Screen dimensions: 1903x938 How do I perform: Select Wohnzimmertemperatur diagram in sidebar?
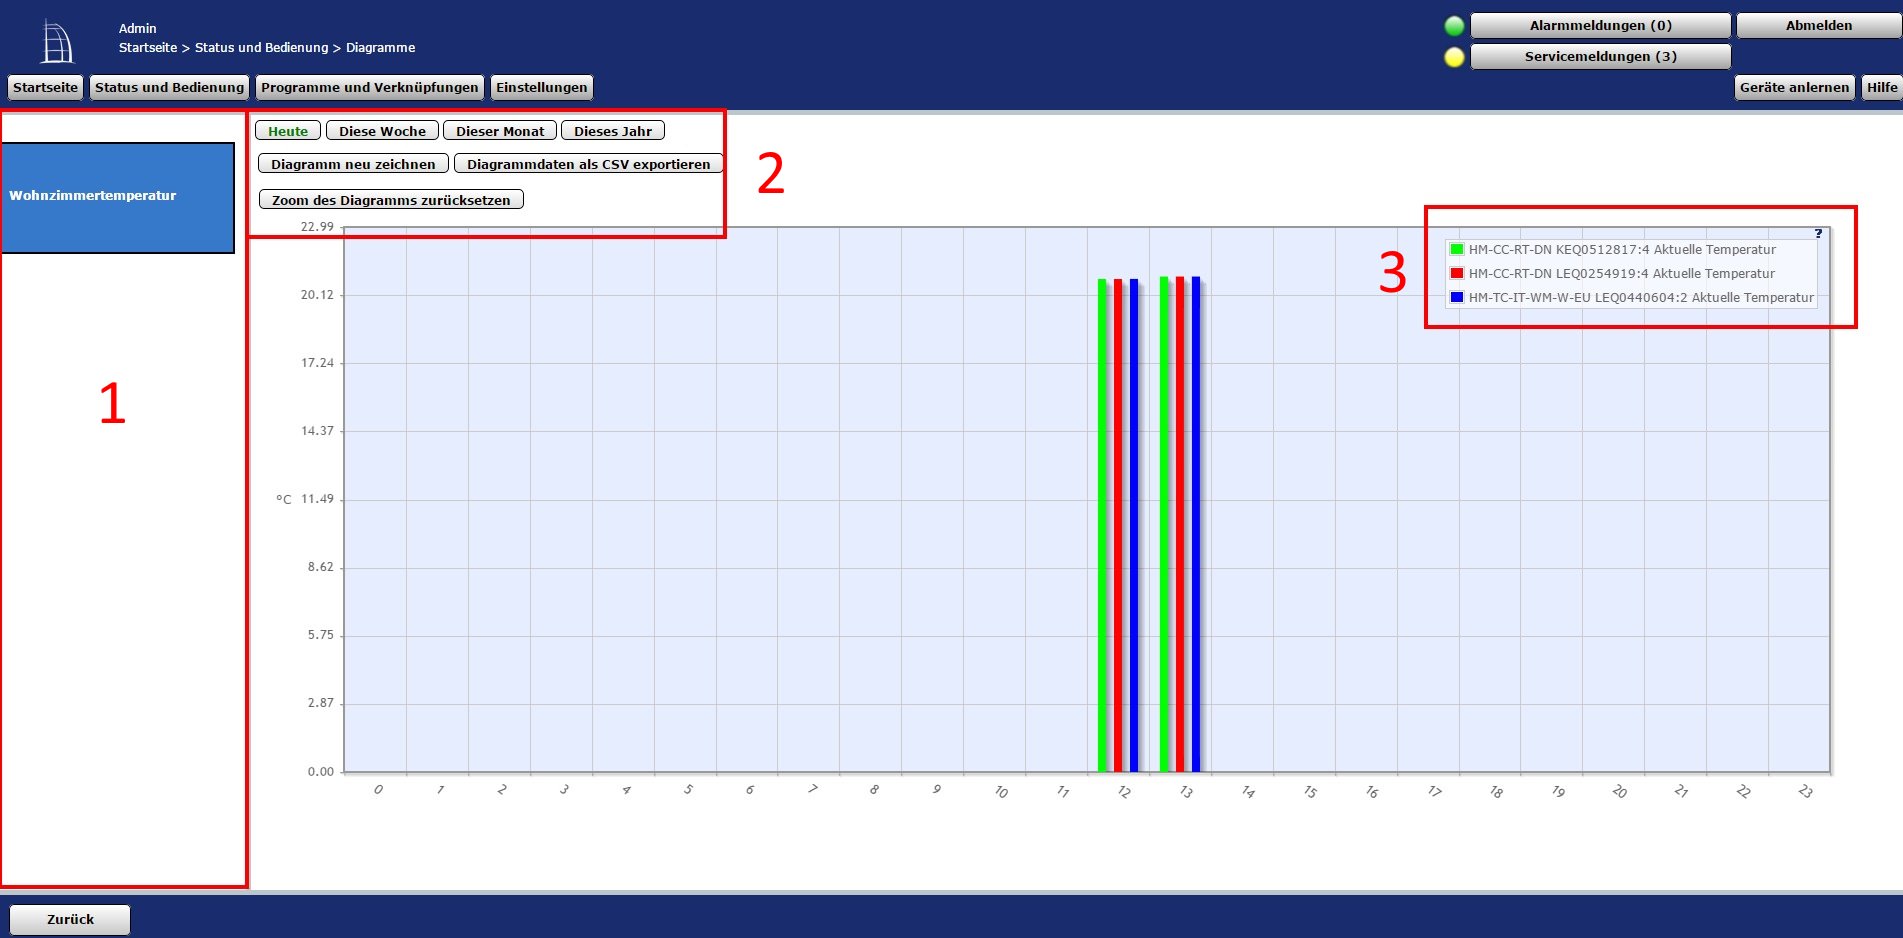(118, 197)
